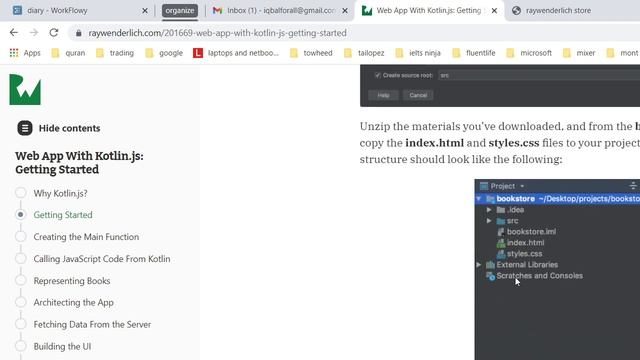Click the padlock icon in address bar

click(78, 33)
